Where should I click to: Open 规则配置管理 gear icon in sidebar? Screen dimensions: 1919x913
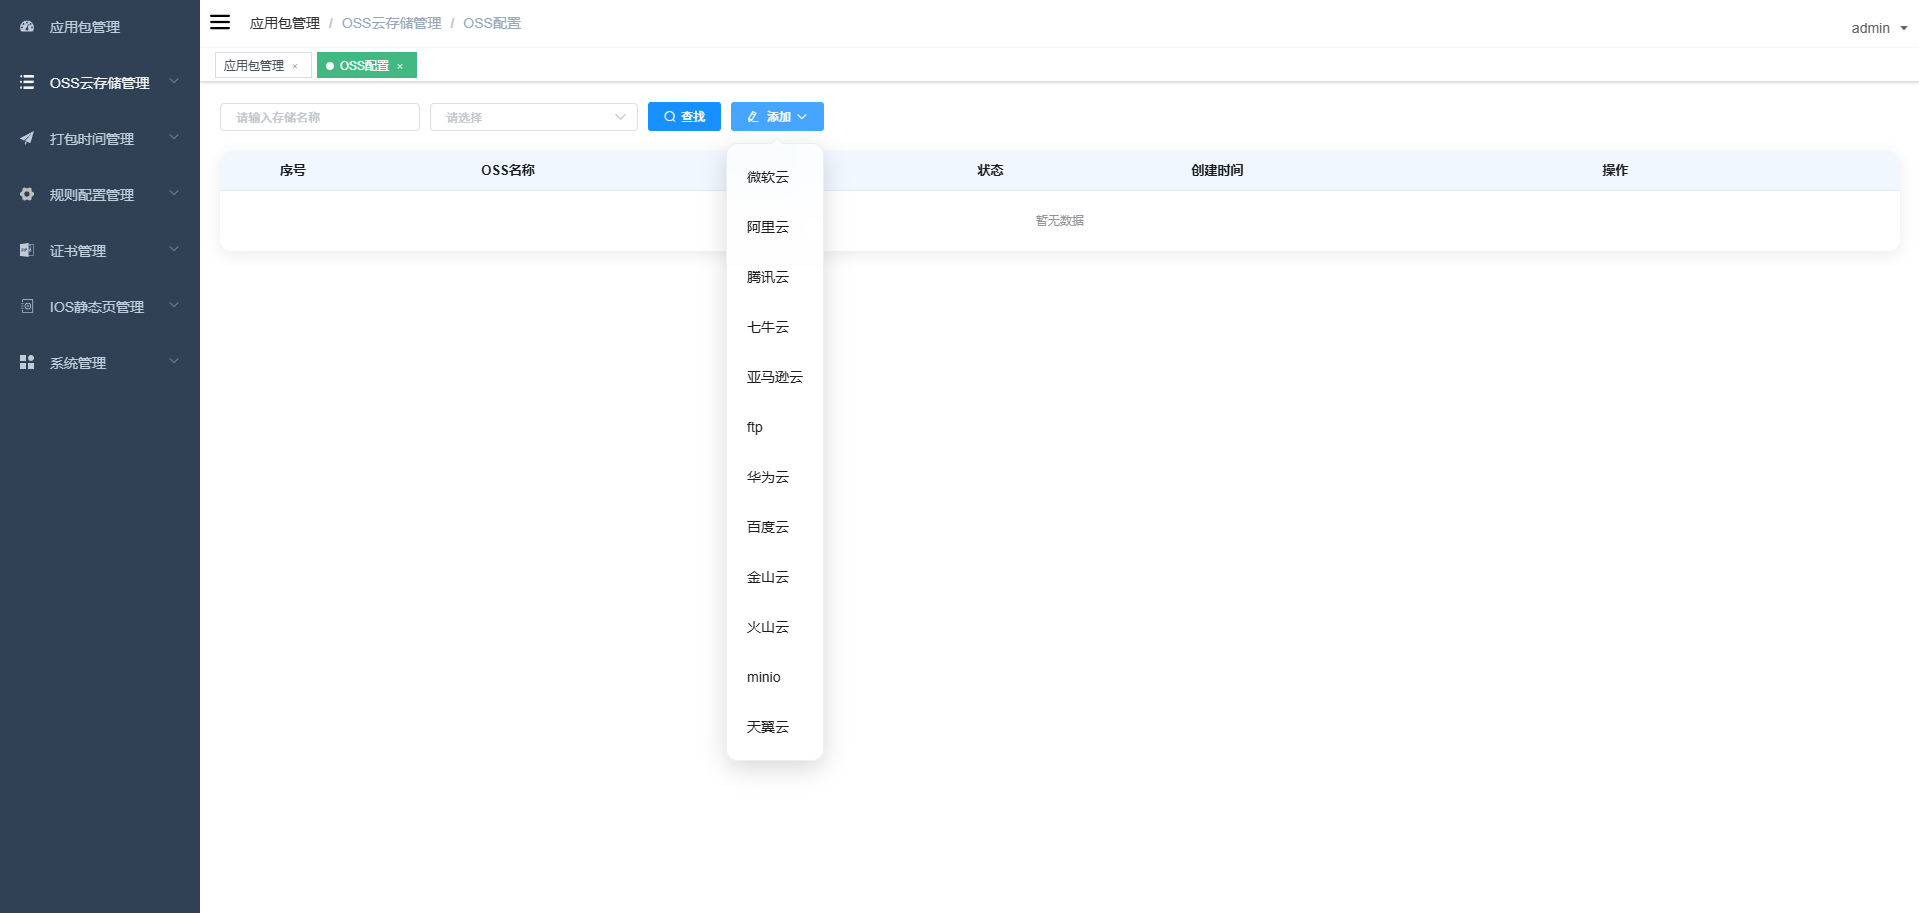(x=26, y=195)
